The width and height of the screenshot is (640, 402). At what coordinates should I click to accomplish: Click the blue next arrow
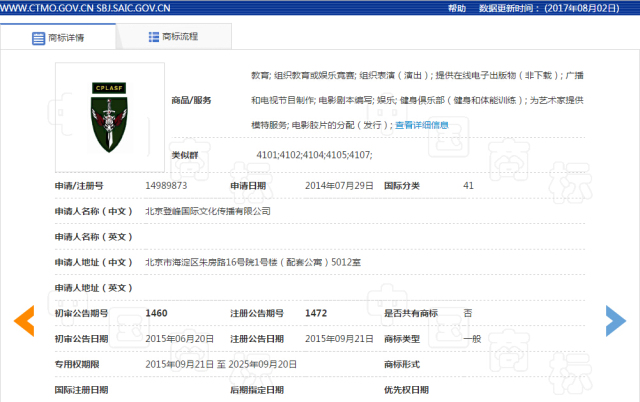pyautogui.click(x=616, y=320)
